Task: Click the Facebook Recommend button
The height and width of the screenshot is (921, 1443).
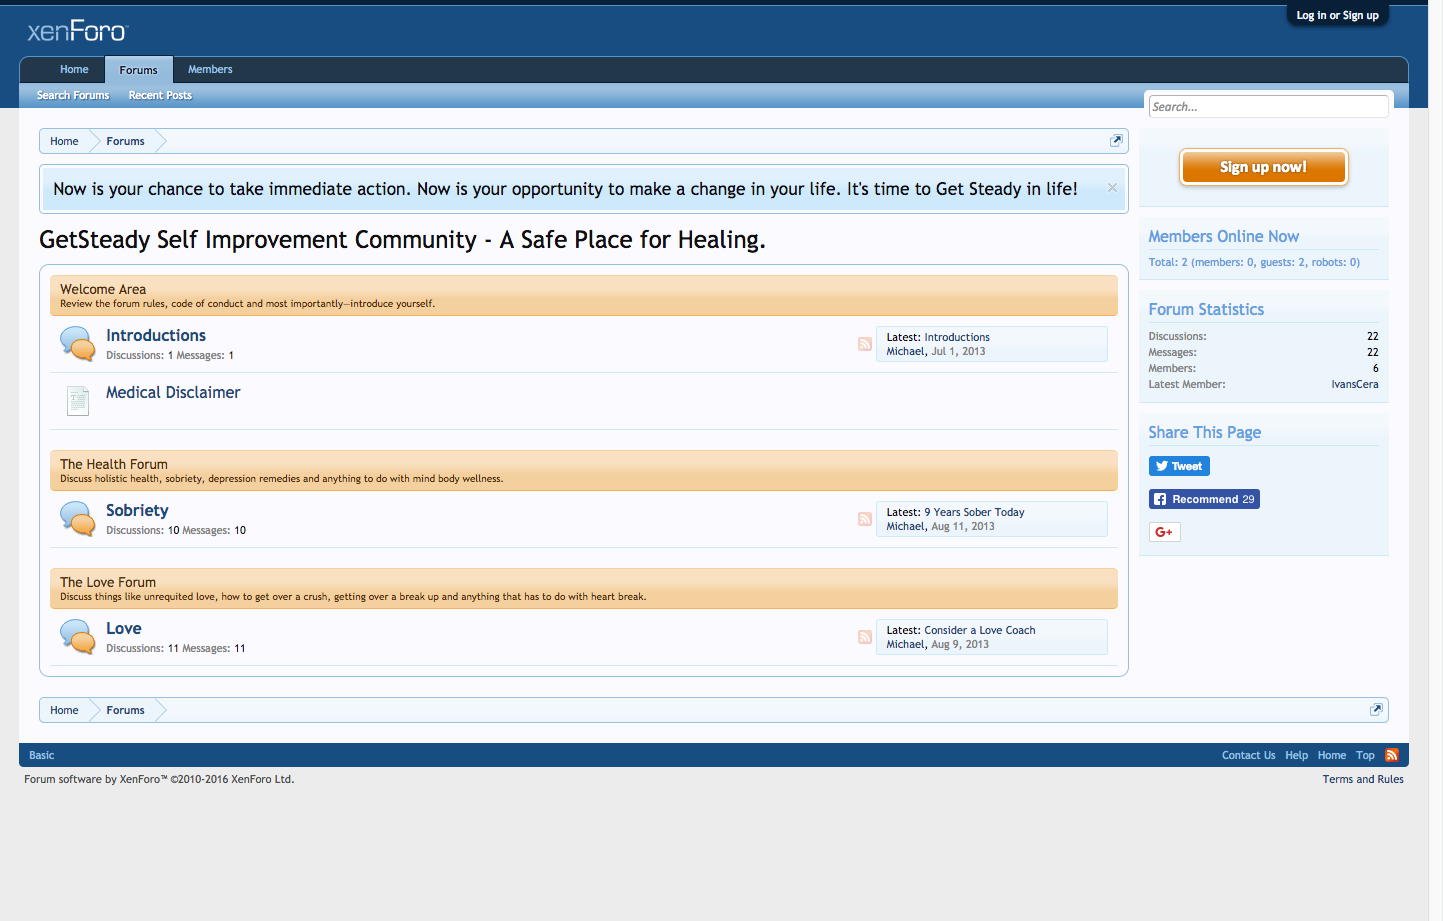Action: 1204,499
